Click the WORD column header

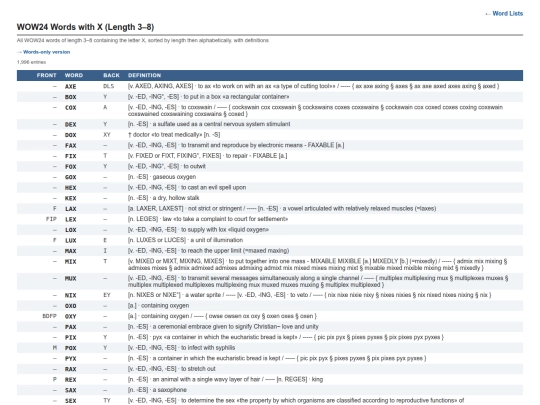click(x=74, y=75)
